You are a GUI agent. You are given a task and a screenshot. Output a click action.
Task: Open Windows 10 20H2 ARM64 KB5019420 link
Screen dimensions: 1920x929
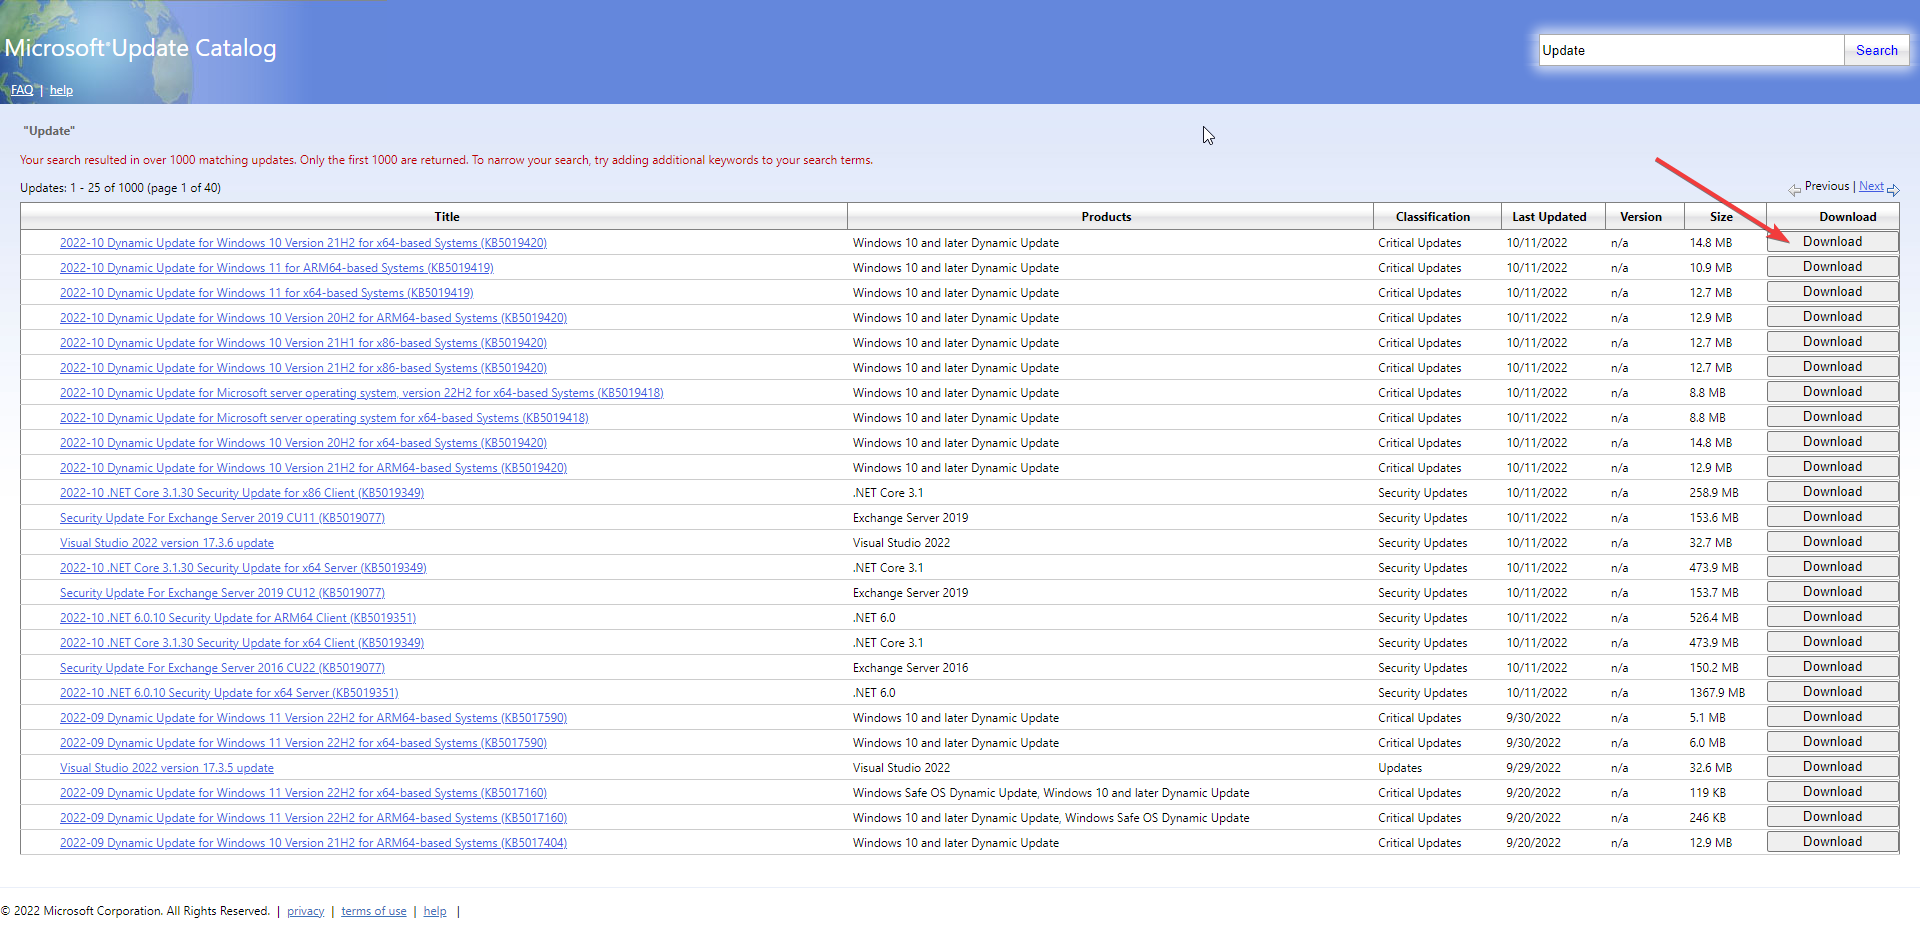(x=313, y=318)
